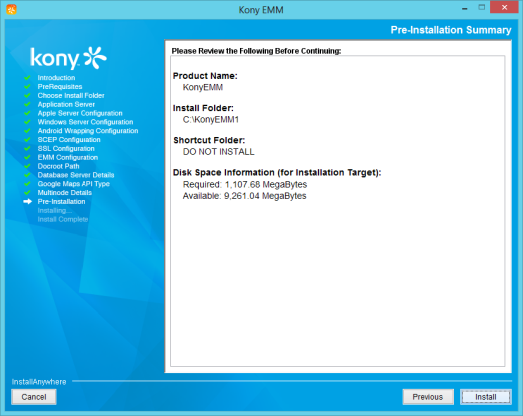
Task: Click the white arrow beside Pre-Installation
Action: click(x=28, y=201)
